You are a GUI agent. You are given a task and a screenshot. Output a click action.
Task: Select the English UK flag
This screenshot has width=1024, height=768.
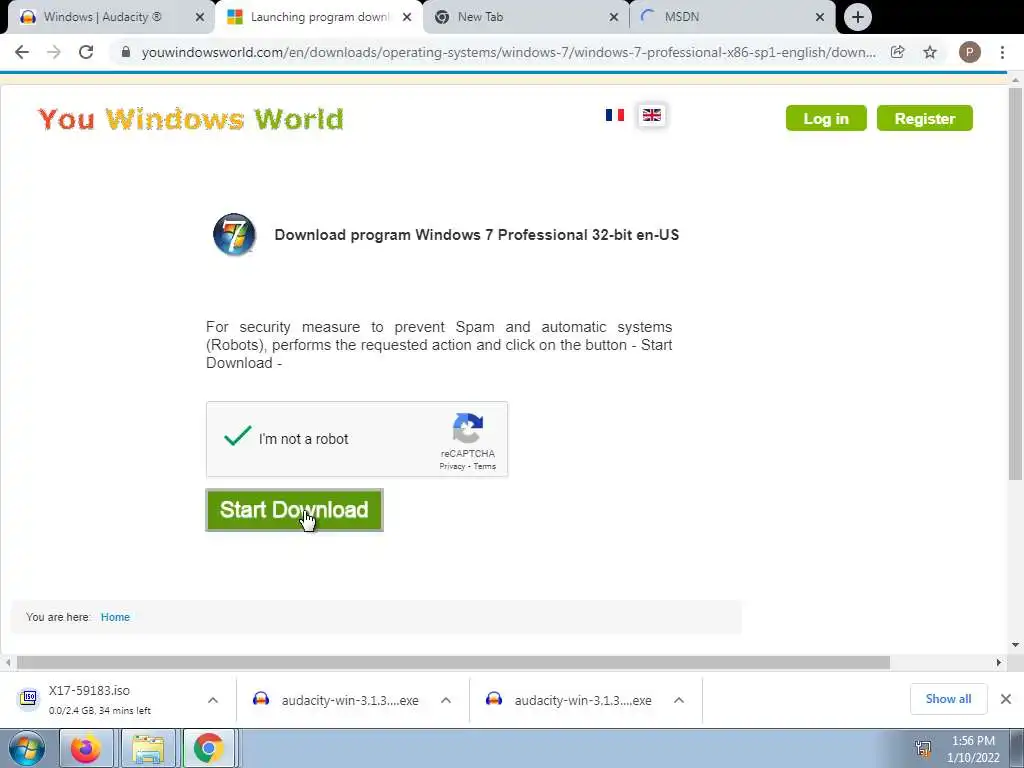tap(652, 115)
